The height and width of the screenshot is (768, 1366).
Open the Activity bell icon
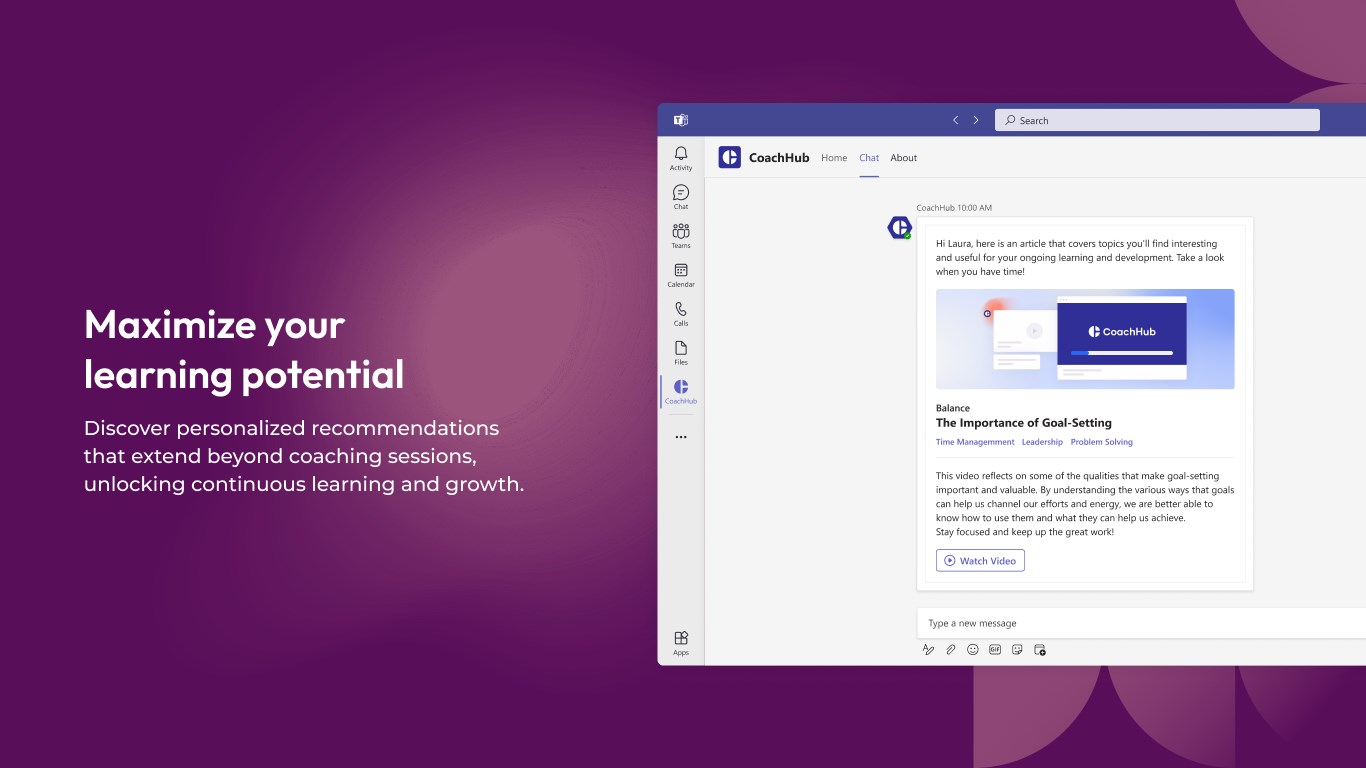pos(681,158)
